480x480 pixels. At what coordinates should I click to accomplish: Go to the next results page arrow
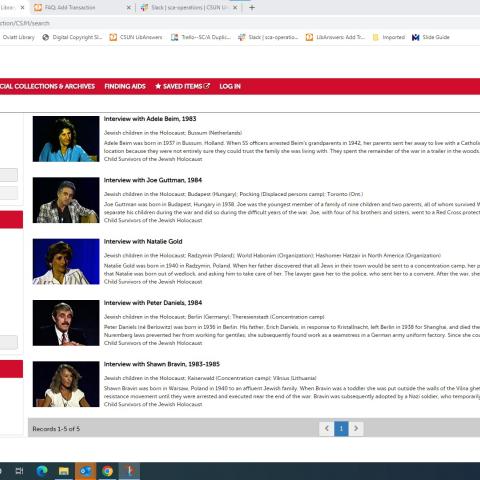pyautogui.click(x=356, y=428)
